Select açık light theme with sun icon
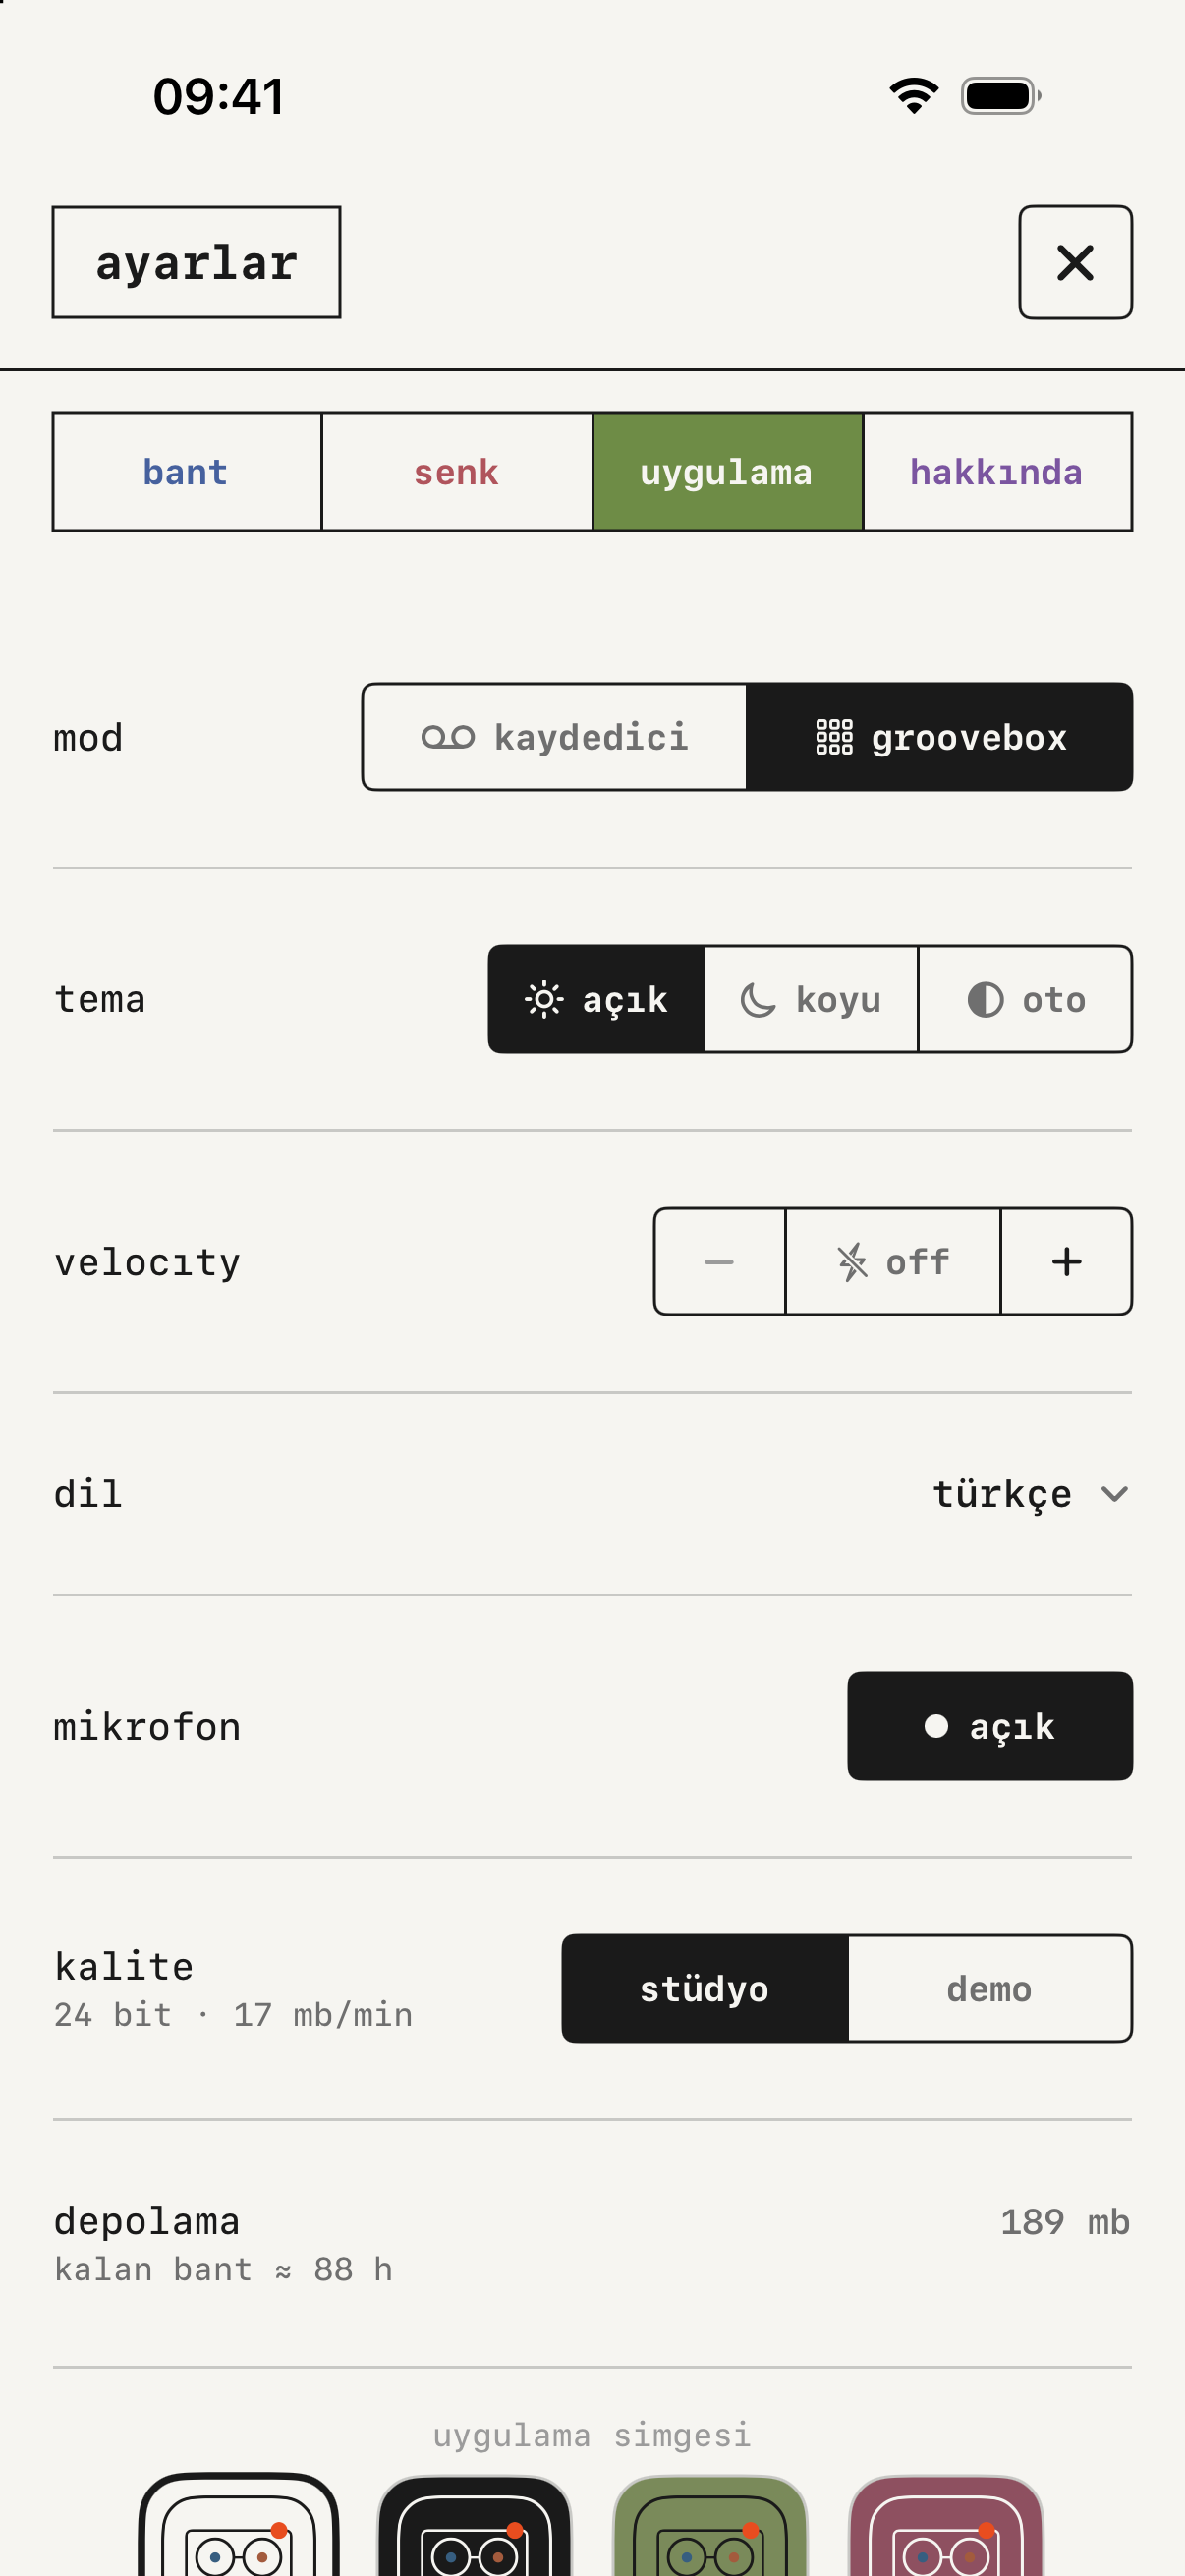Image resolution: width=1185 pixels, height=2576 pixels. click(596, 999)
